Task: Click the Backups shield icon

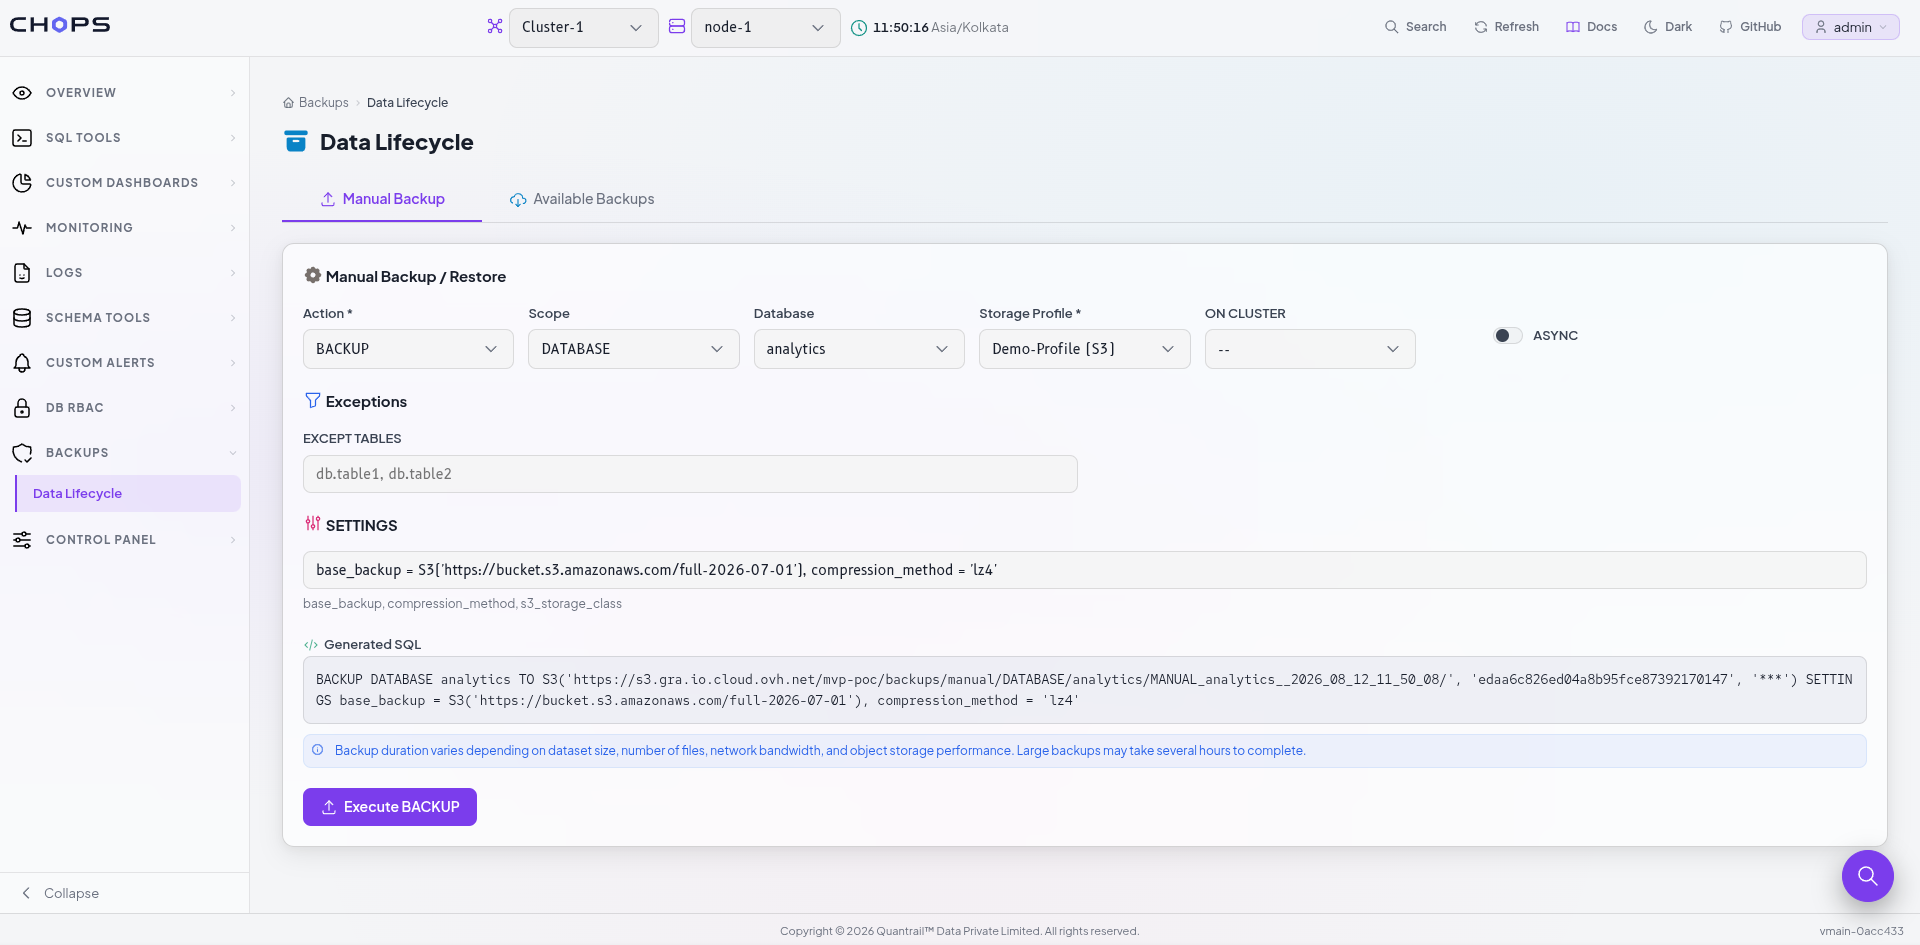Action: point(22,453)
